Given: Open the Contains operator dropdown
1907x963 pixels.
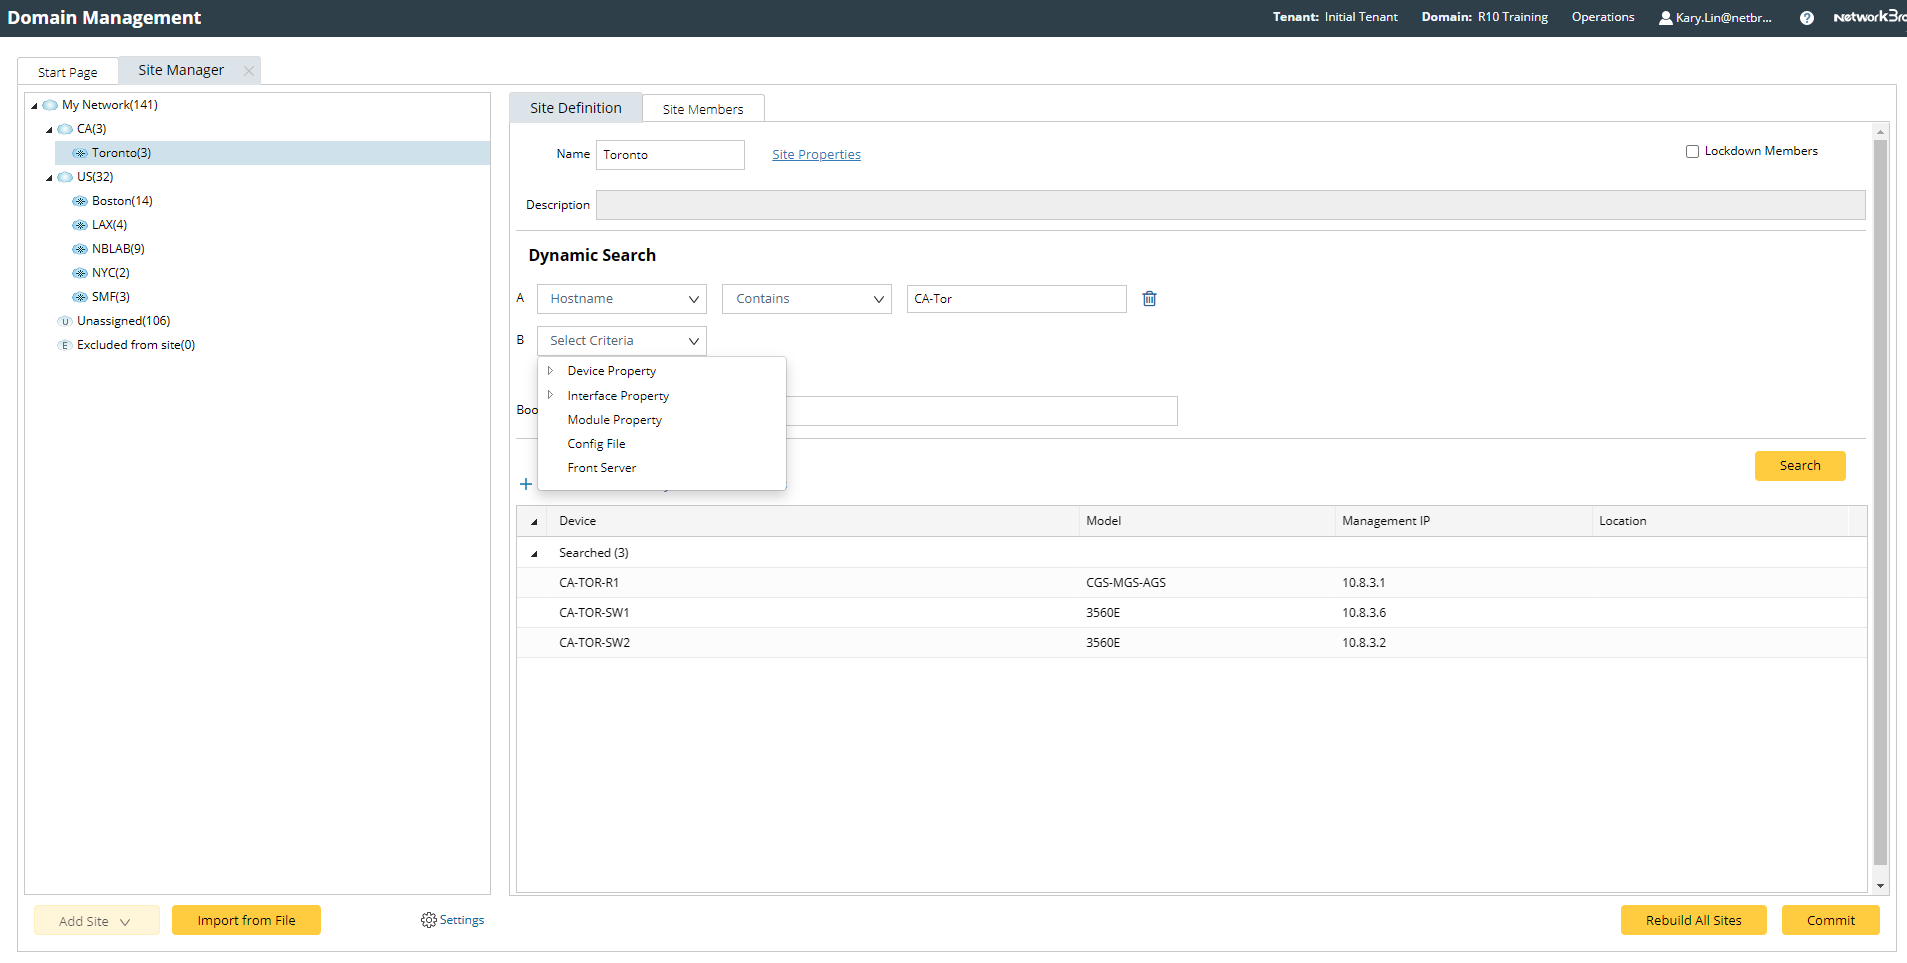Looking at the screenshot, I should click(x=807, y=299).
